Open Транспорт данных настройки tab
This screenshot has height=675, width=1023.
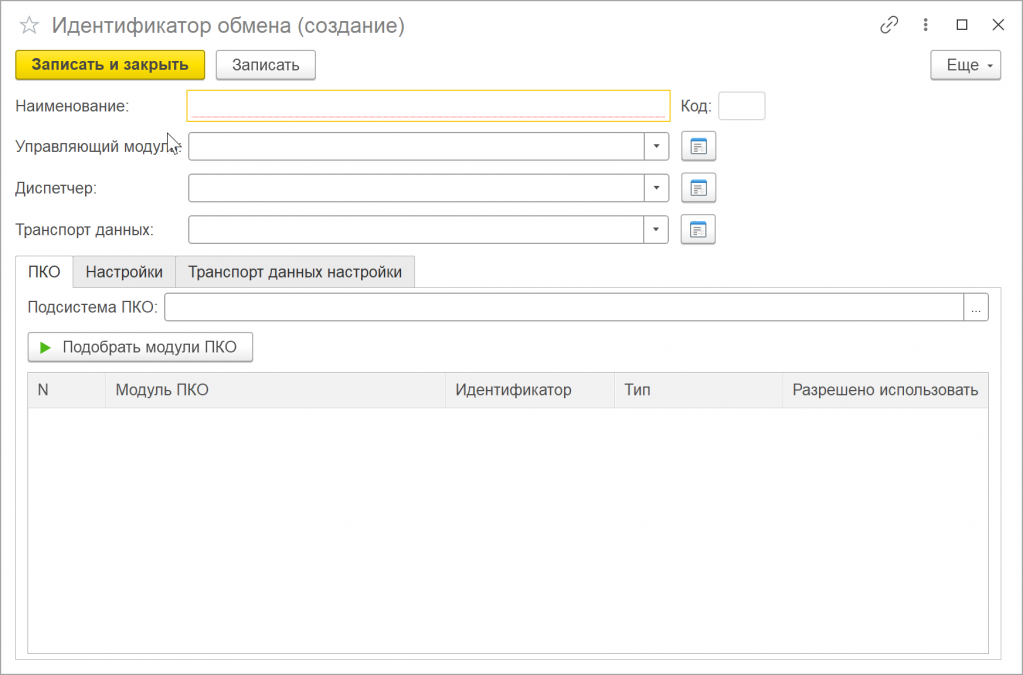click(x=295, y=271)
